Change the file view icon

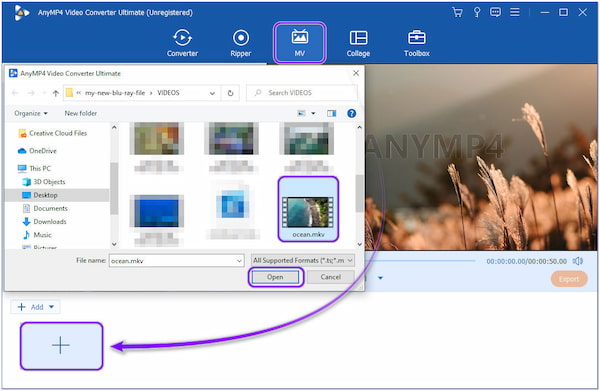point(302,113)
